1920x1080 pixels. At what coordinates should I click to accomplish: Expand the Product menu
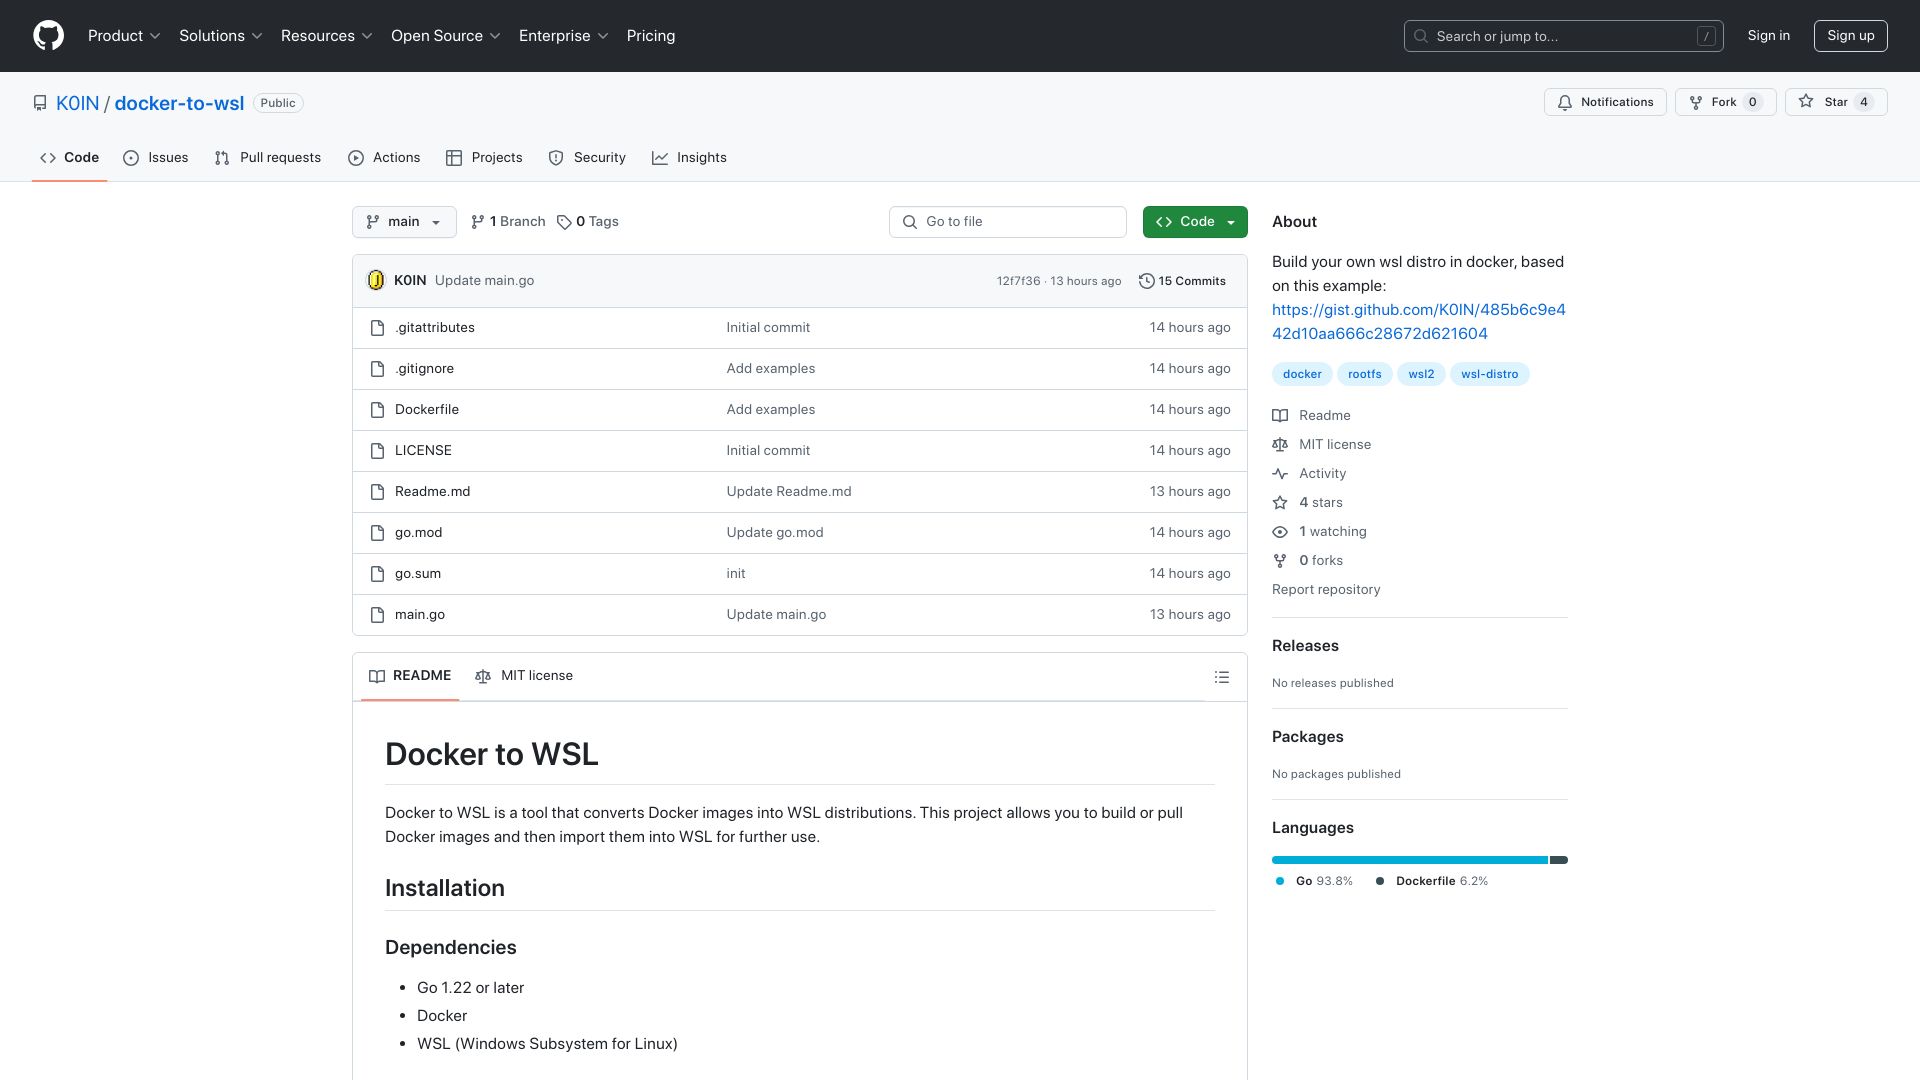(x=124, y=36)
